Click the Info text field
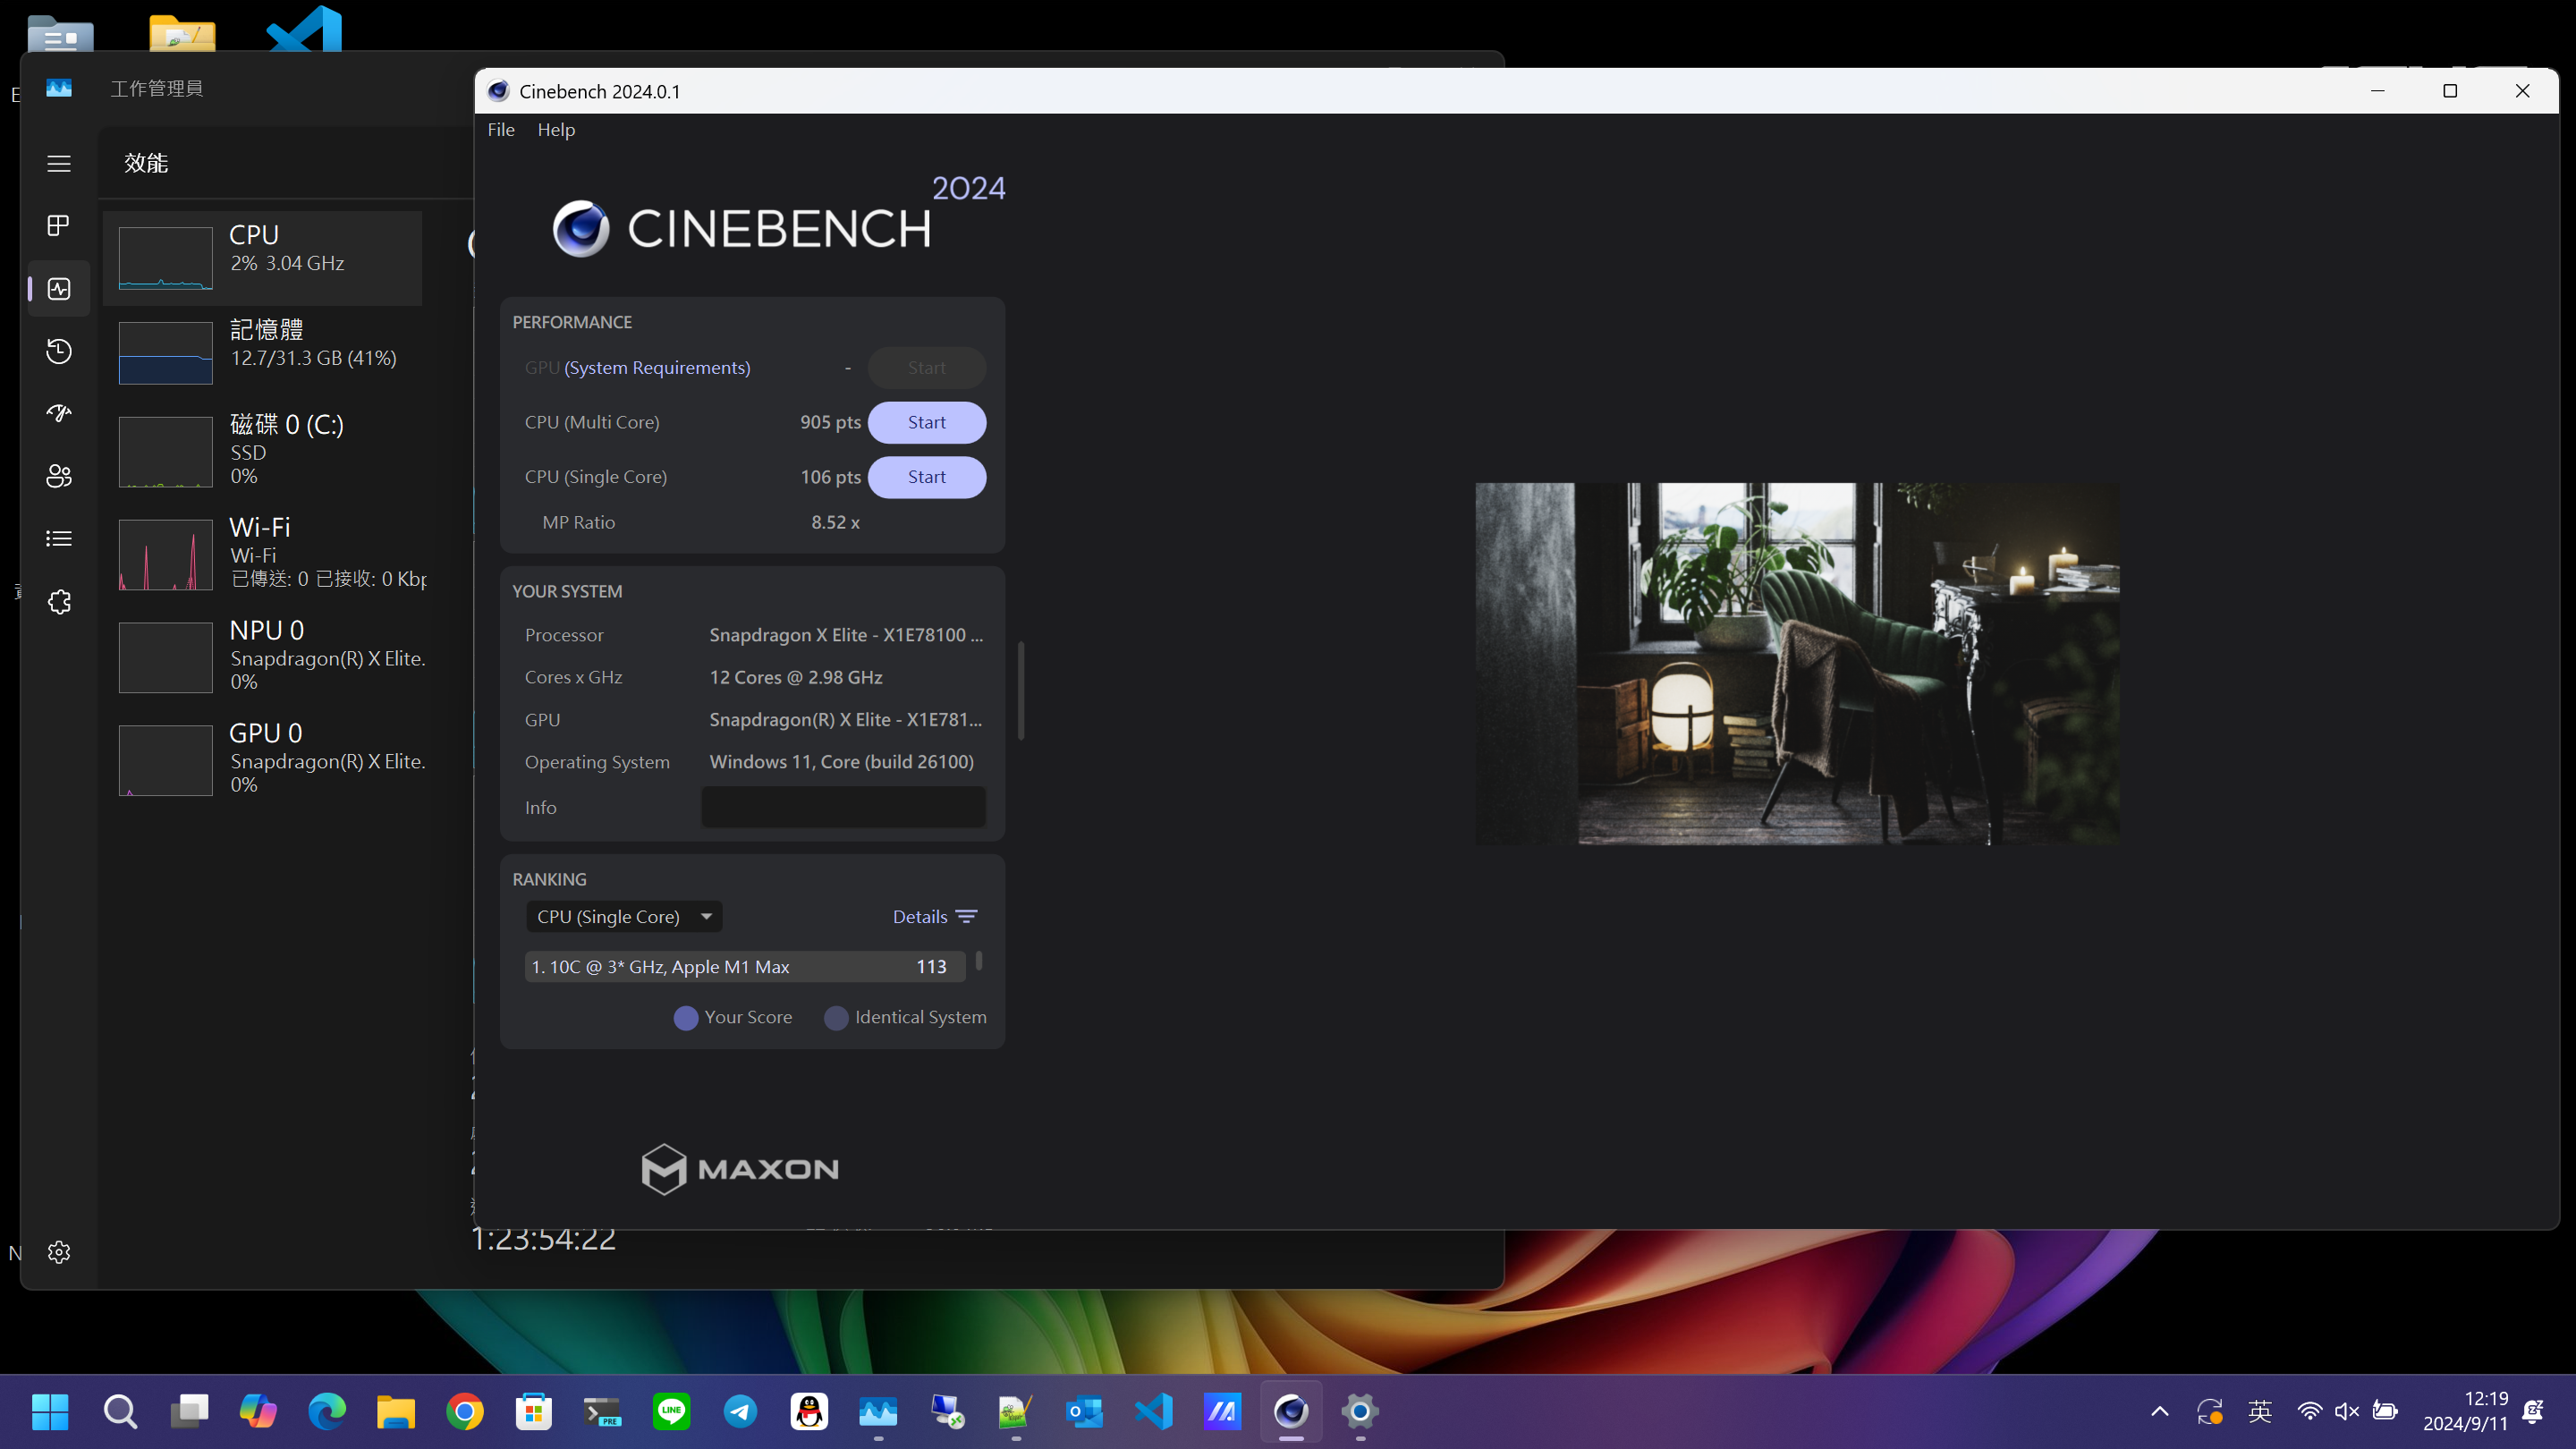 click(x=843, y=807)
